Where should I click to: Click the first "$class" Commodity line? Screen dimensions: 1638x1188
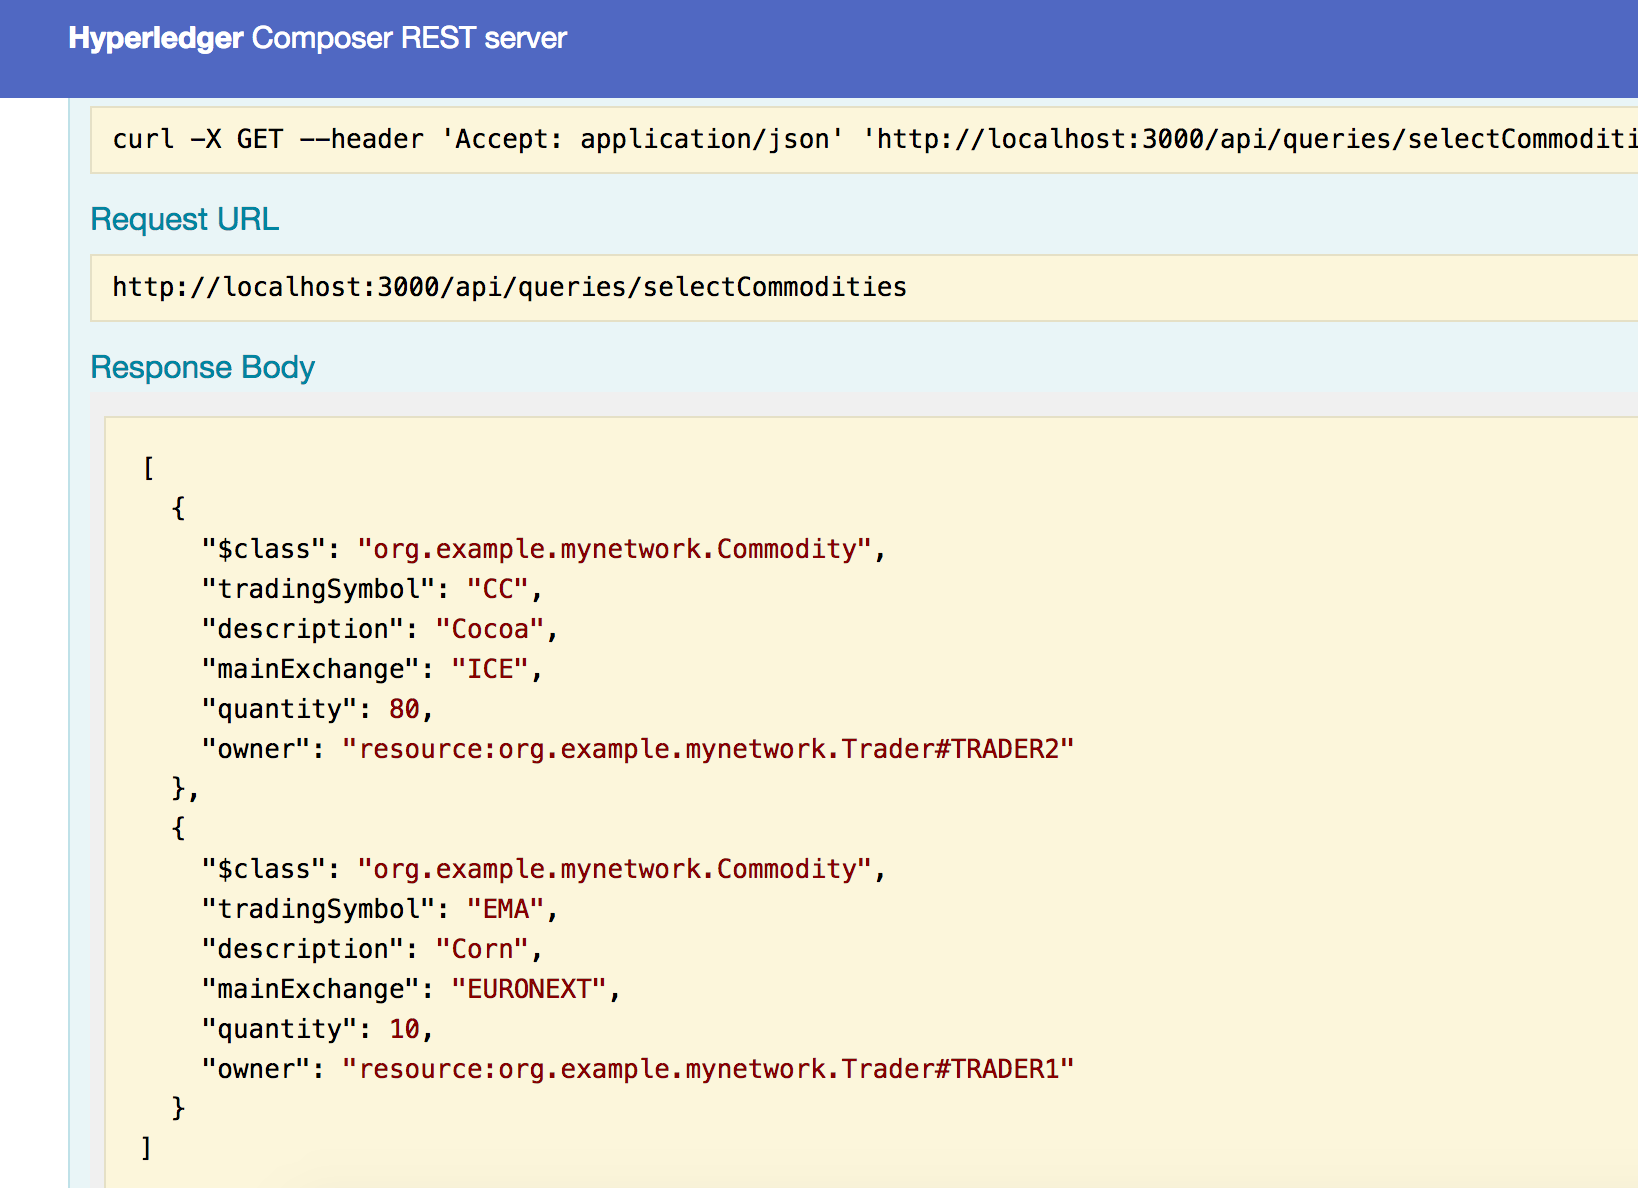tap(543, 549)
